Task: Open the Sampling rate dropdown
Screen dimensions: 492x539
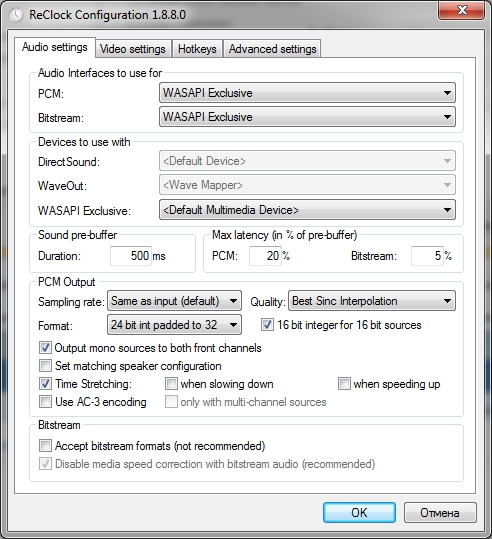Action: (174, 301)
